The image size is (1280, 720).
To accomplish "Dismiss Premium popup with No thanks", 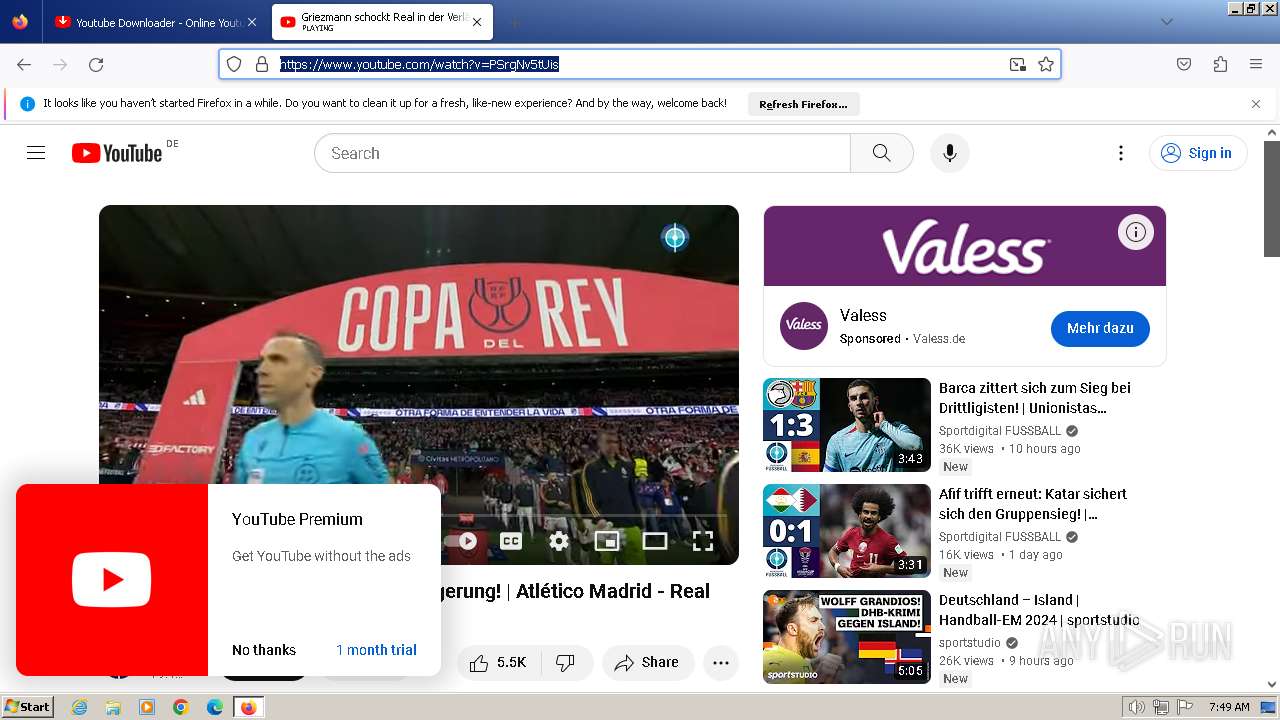I will click(x=264, y=650).
